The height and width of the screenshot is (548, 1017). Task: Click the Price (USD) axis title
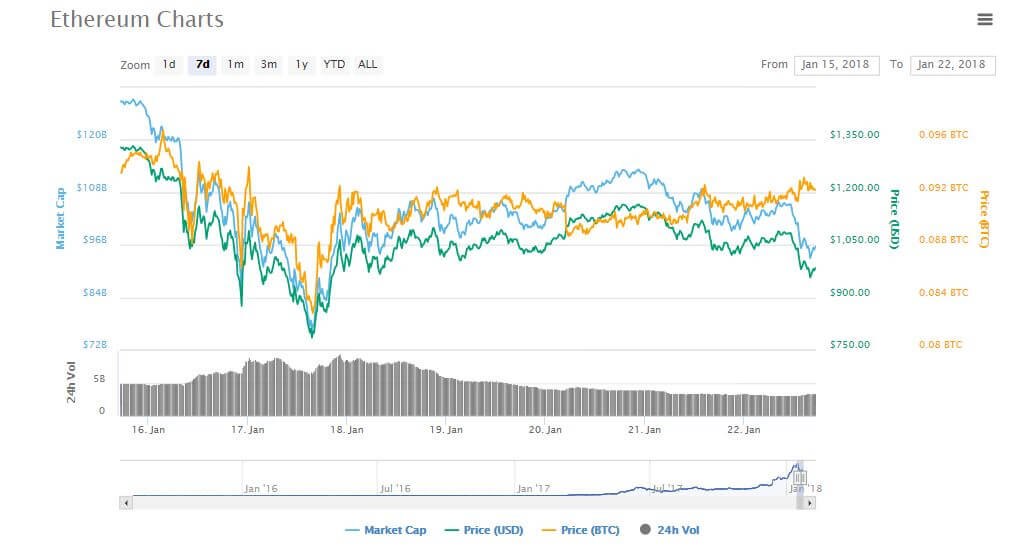pyautogui.click(x=894, y=219)
